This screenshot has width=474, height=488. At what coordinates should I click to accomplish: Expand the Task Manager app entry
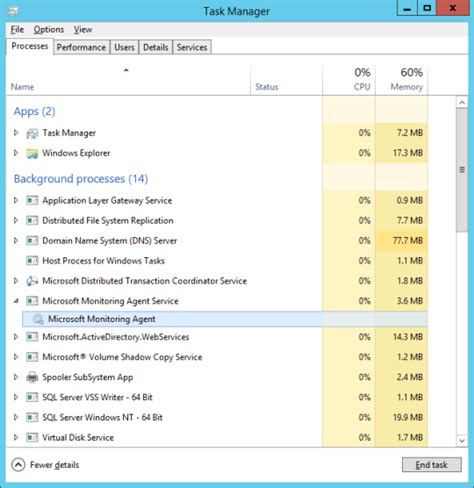pyautogui.click(x=16, y=133)
